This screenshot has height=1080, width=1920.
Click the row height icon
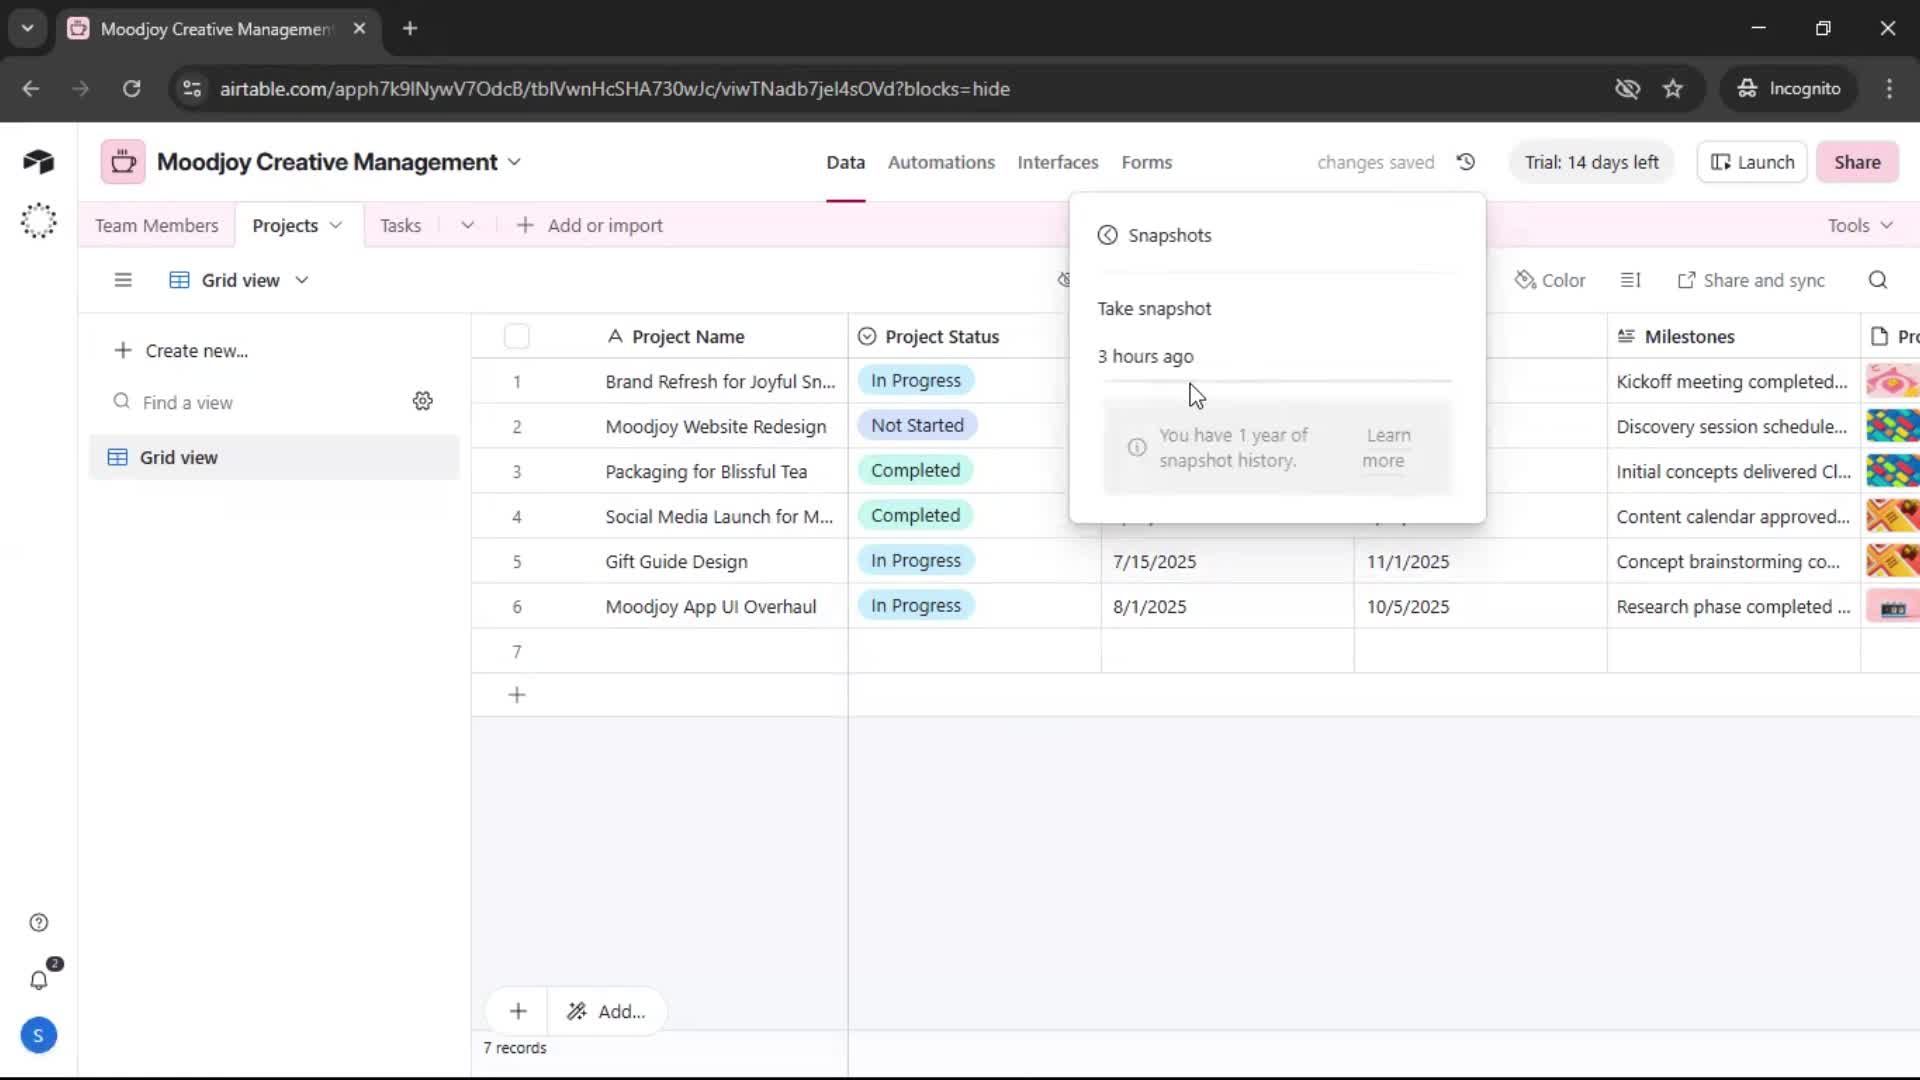click(x=1630, y=280)
